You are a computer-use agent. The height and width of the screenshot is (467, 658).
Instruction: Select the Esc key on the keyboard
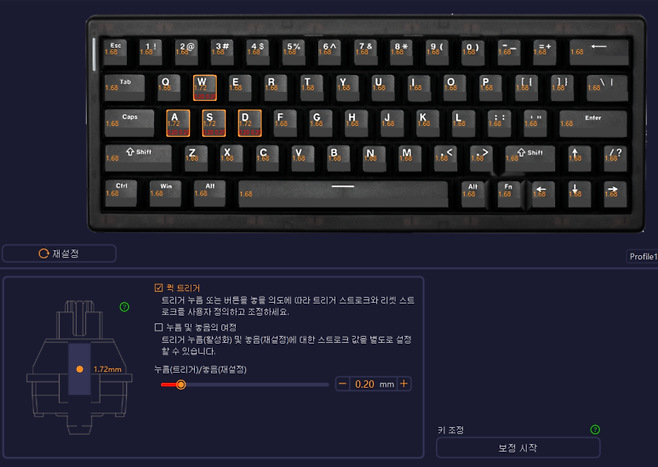(x=115, y=52)
